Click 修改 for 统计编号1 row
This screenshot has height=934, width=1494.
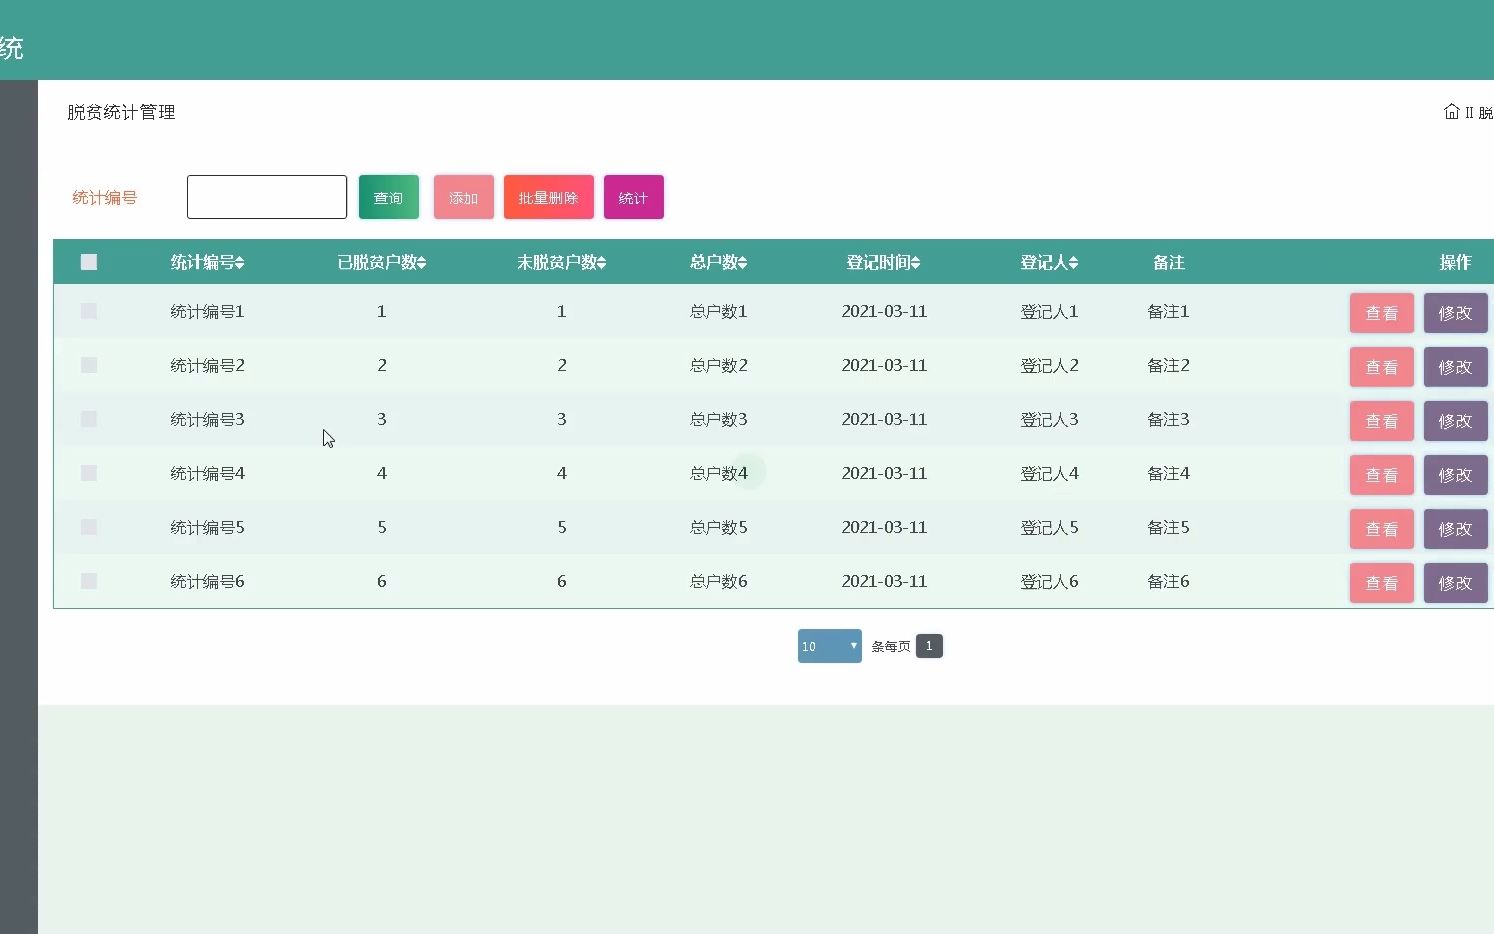(x=1456, y=313)
